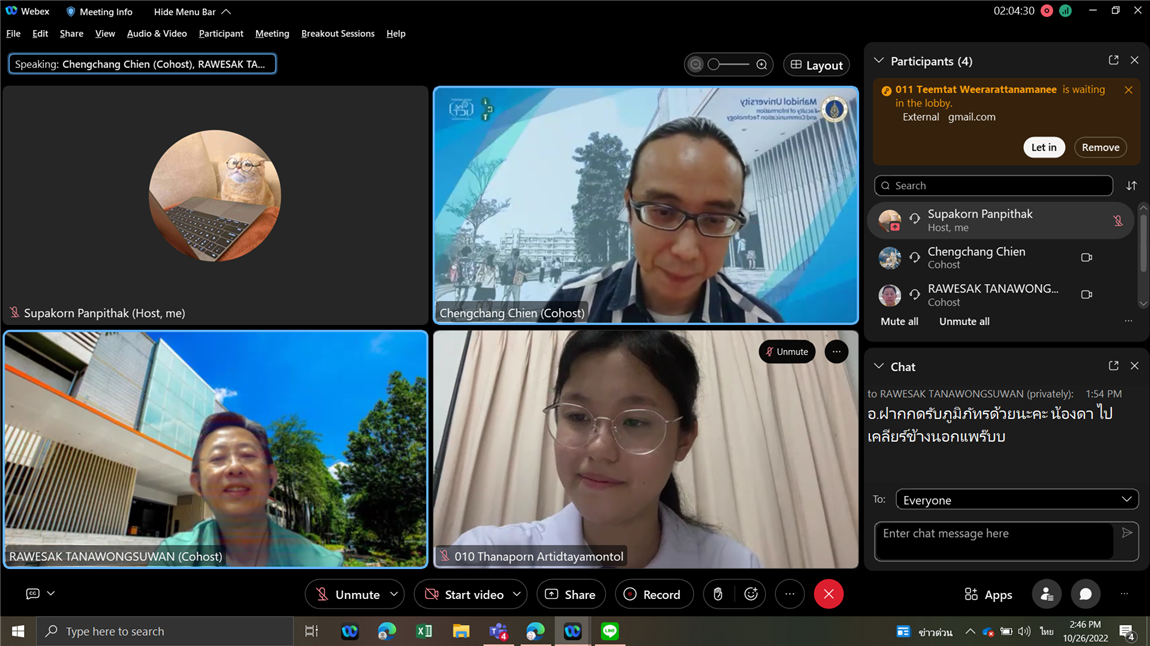This screenshot has width=1150, height=646.
Task: Collapse the Chat panel section
Action: tap(879, 367)
